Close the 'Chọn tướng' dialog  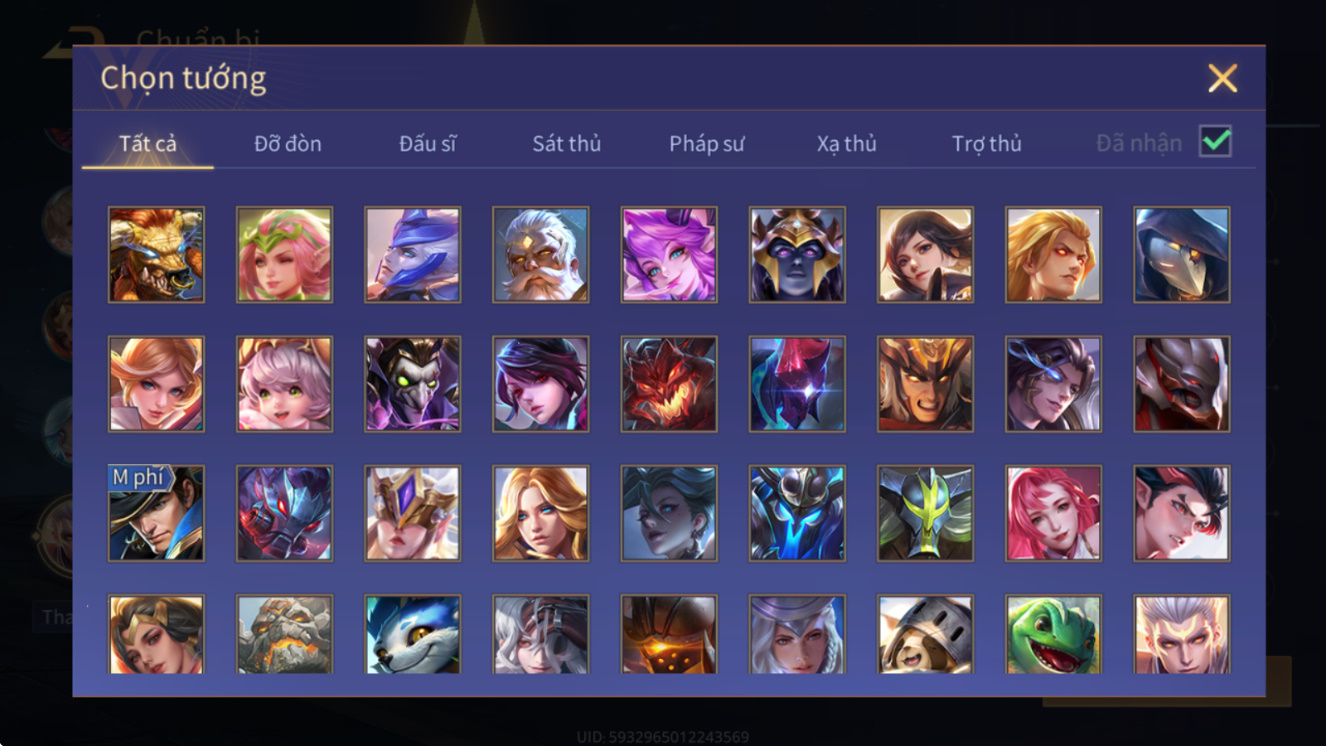click(1222, 78)
